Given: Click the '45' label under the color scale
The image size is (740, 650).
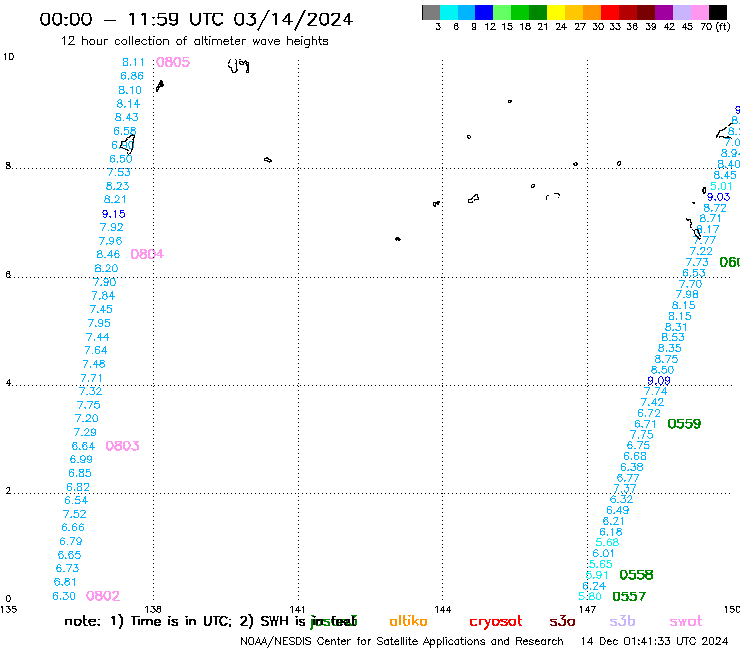Looking at the screenshot, I should (687, 26).
